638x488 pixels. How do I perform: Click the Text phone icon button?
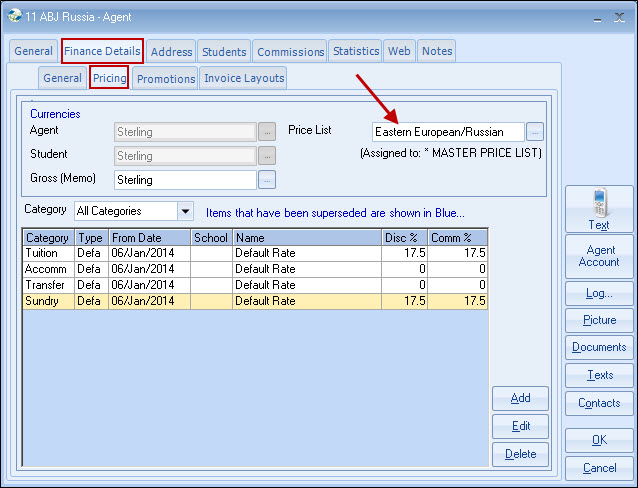[598, 209]
